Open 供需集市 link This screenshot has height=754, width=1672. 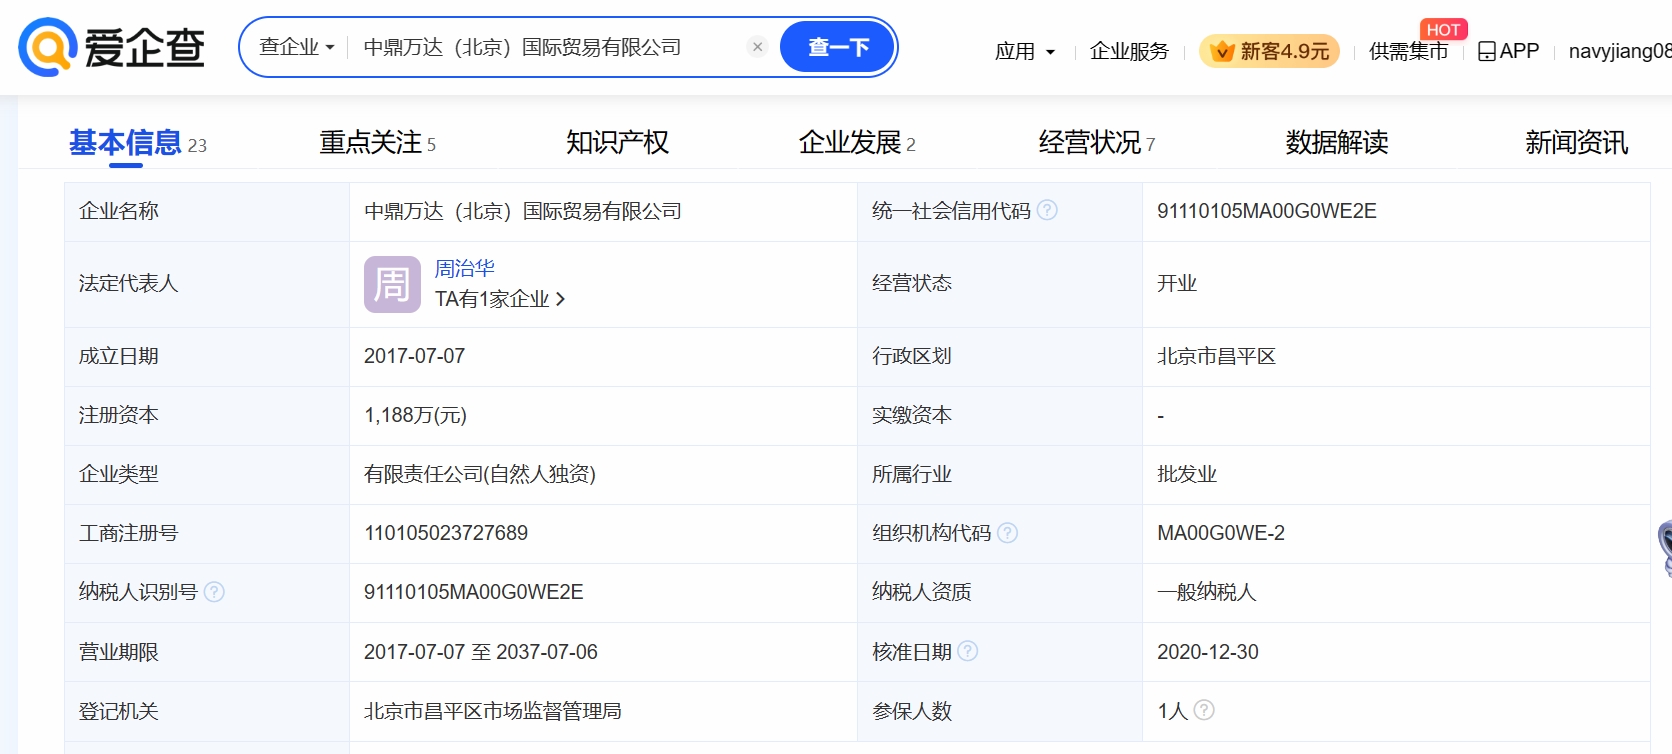tap(1408, 51)
